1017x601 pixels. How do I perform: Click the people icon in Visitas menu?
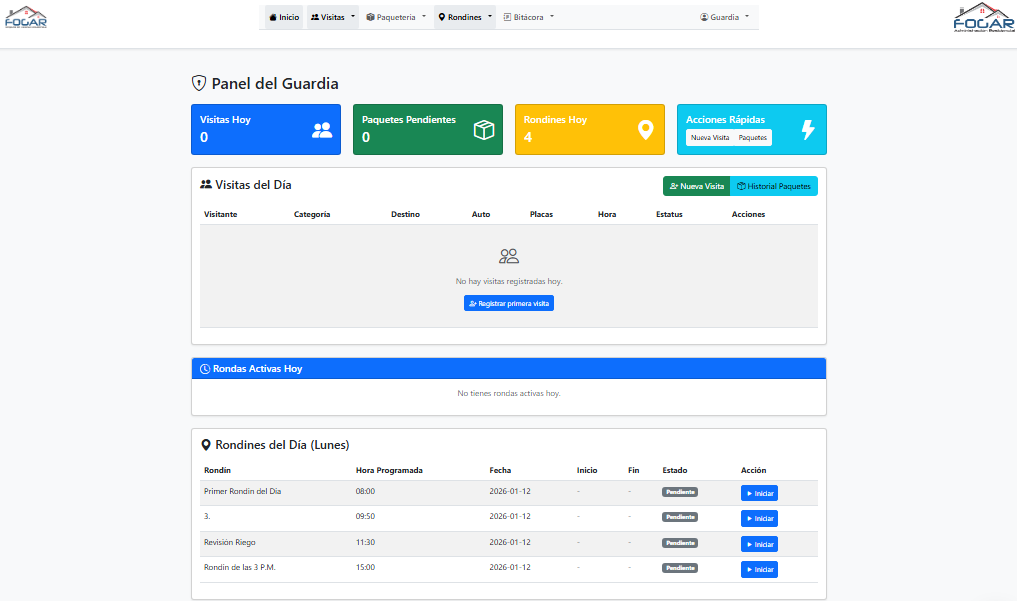[x=315, y=17]
